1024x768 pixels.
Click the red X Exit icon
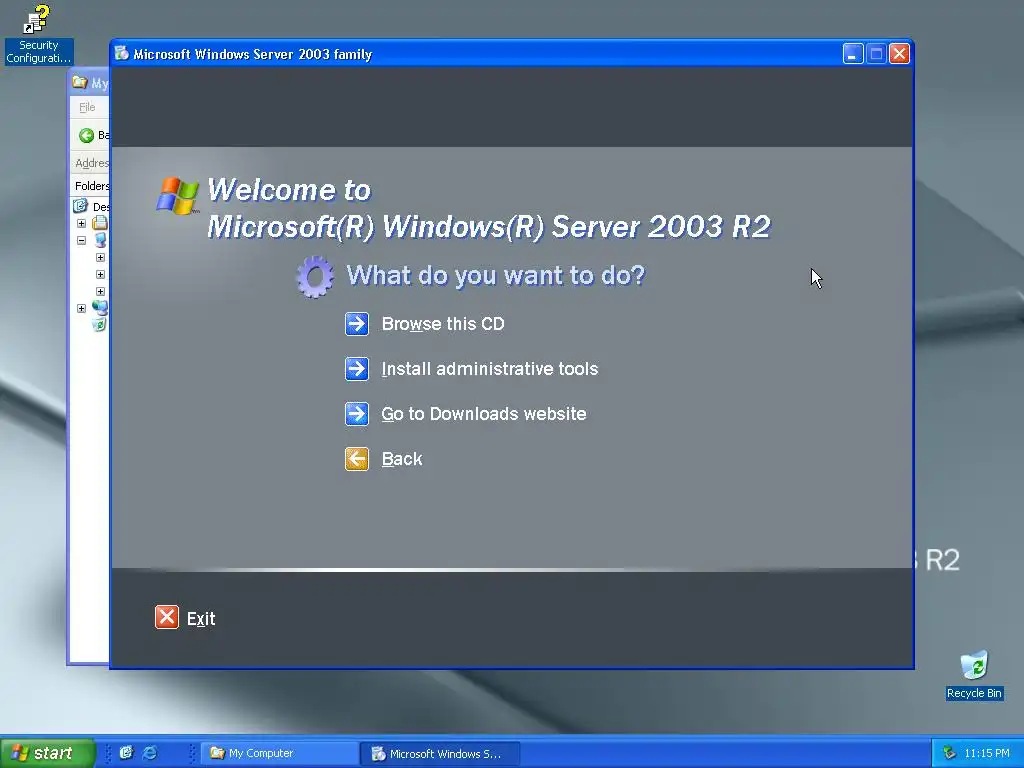point(167,617)
